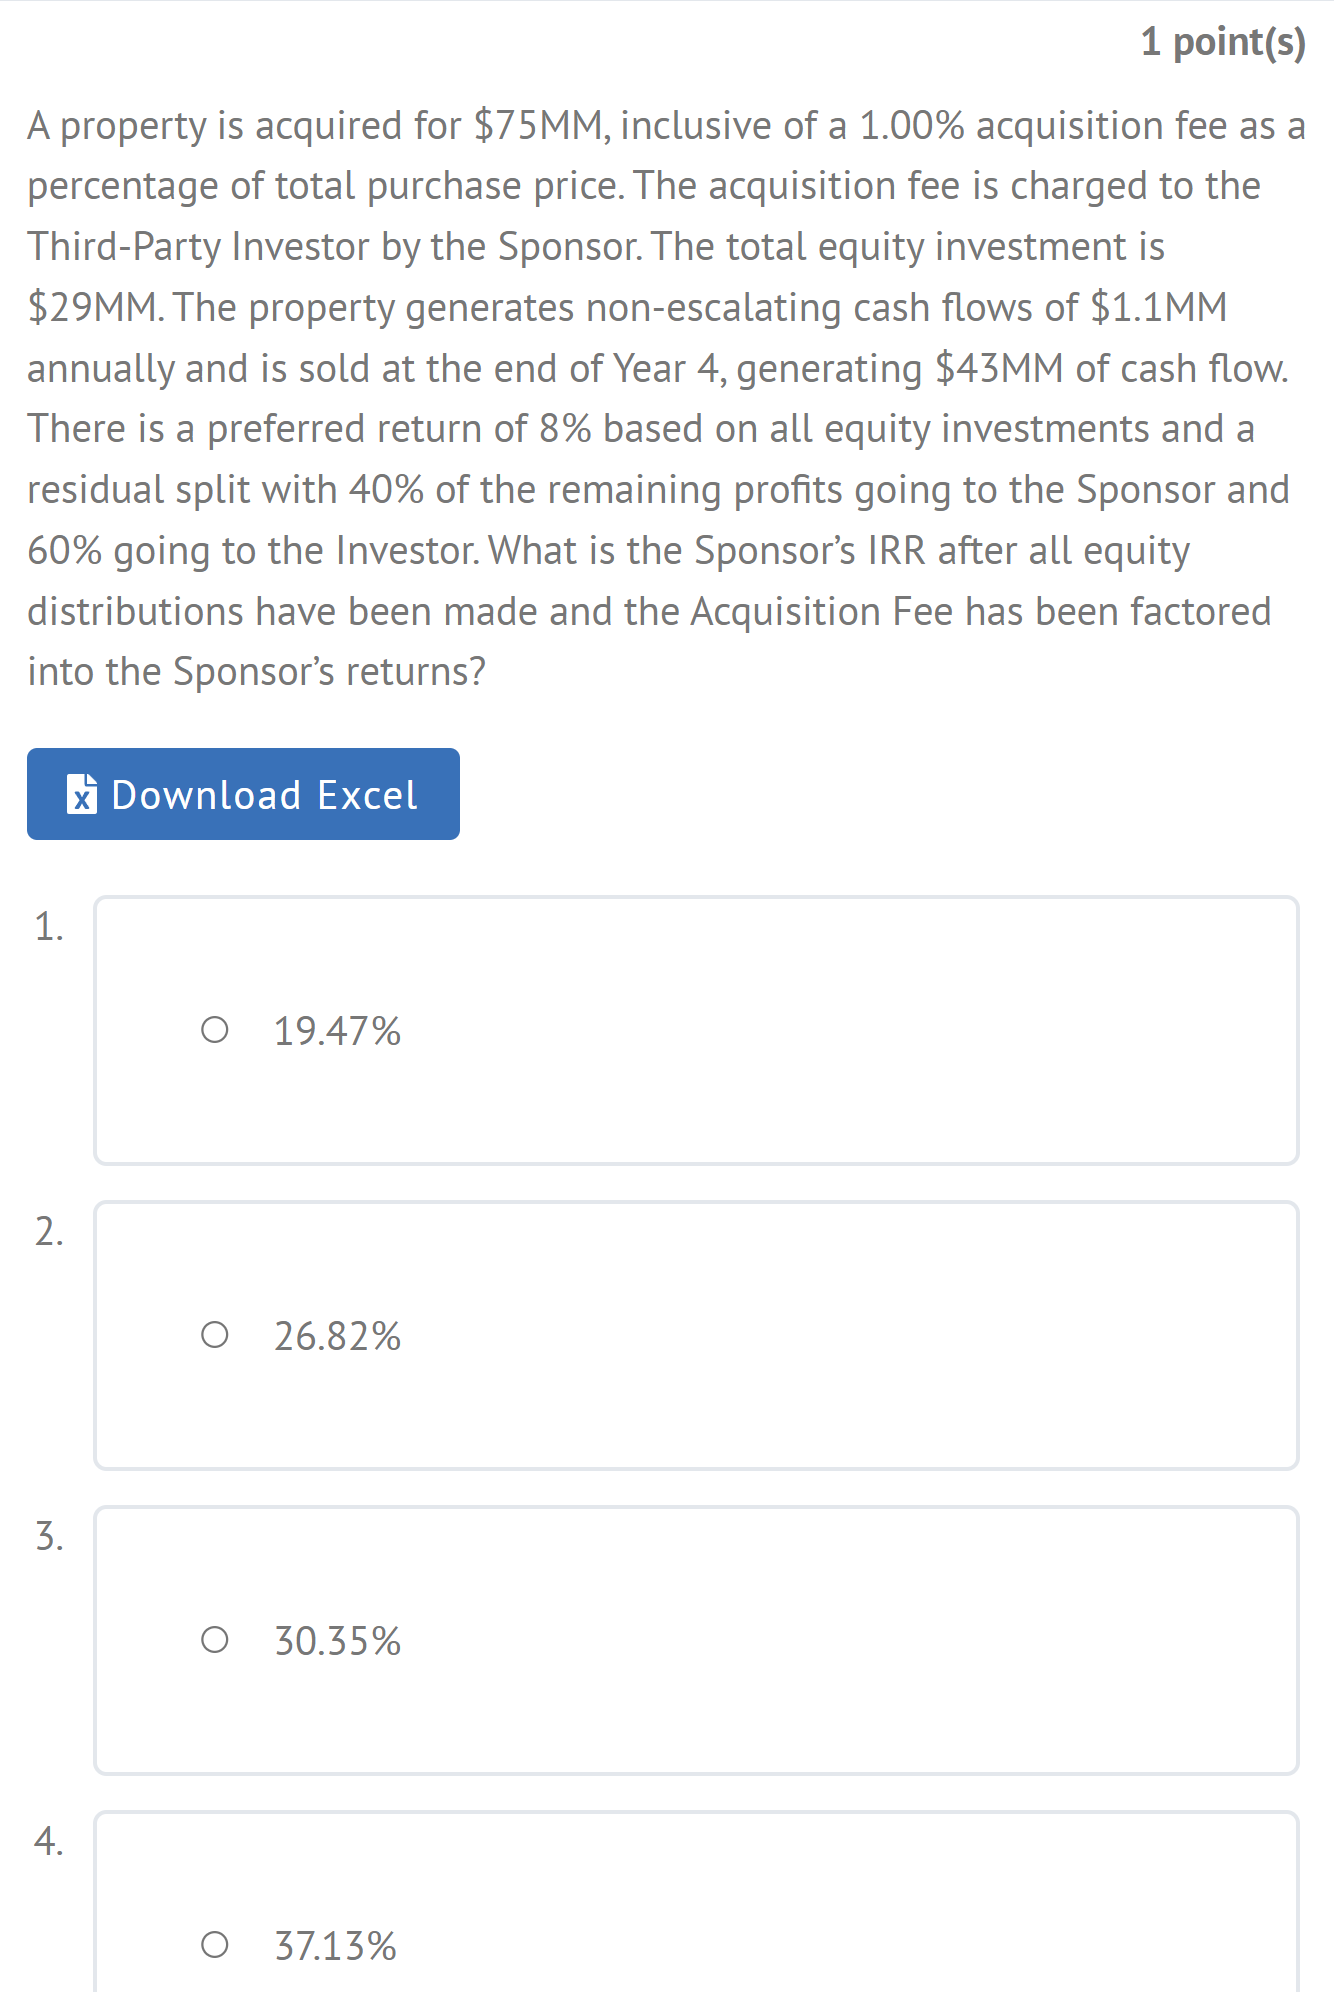Click the Excel file icon on download button
The height and width of the screenshot is (1992, 1334).
[82, 794]
